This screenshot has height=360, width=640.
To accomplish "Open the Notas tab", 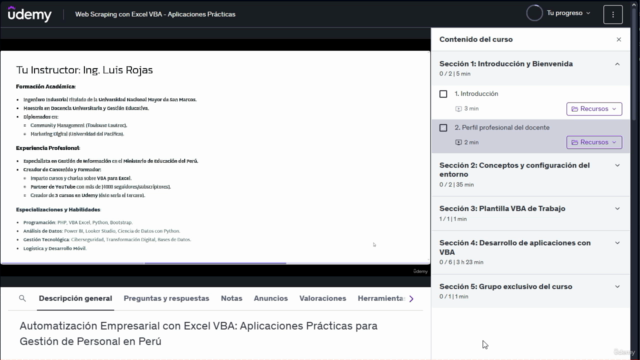I will click(231, 299).
